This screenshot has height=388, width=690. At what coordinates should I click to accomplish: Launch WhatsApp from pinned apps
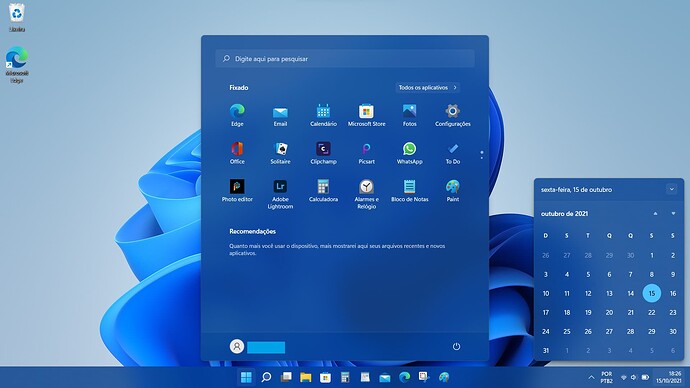410,153
